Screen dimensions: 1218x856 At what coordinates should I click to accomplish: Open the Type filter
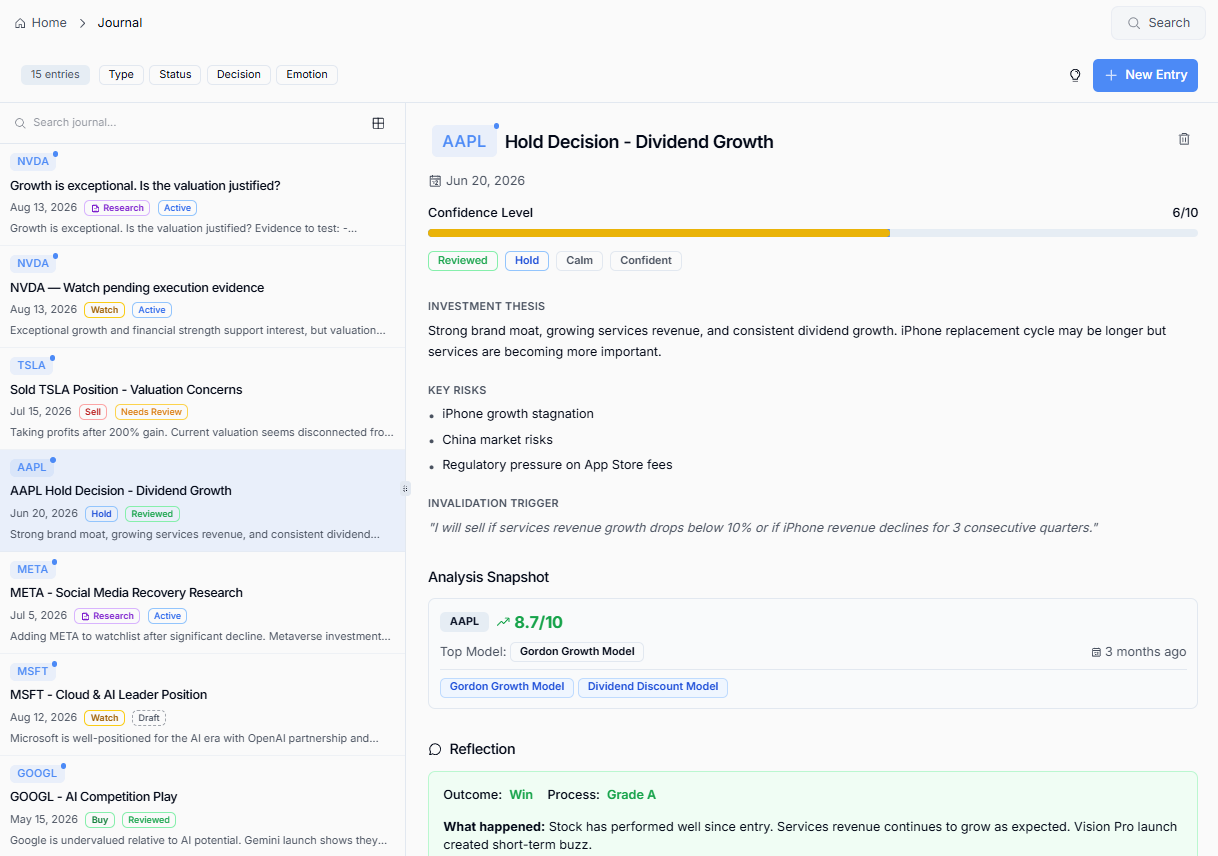[121, 75]
